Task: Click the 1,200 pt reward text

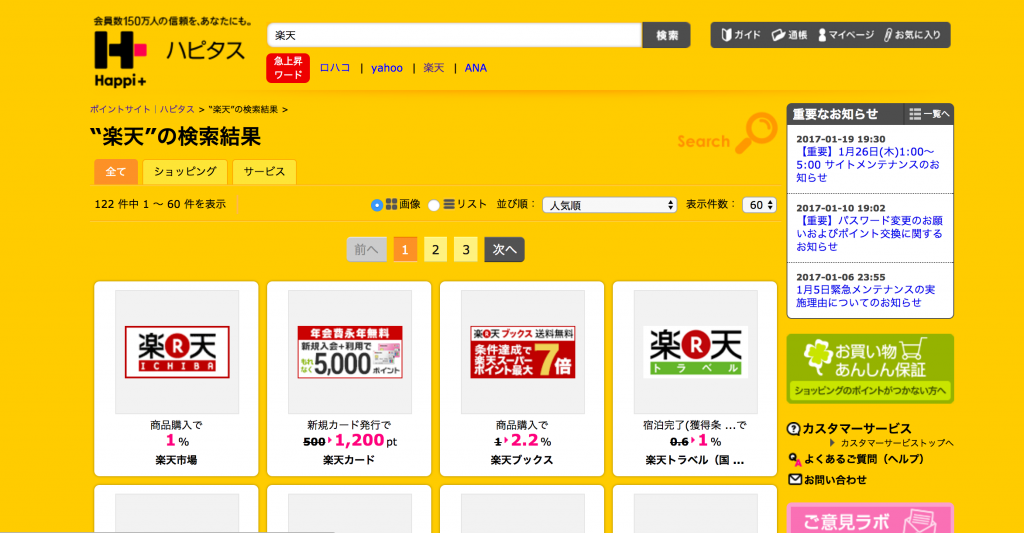Action: [x=366, y=441]
